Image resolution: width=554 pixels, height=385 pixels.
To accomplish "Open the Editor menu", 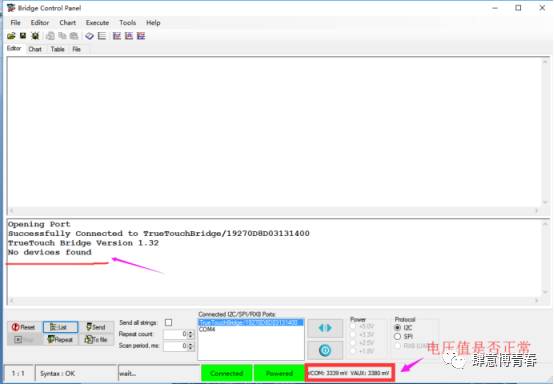I will pos(40,23).
